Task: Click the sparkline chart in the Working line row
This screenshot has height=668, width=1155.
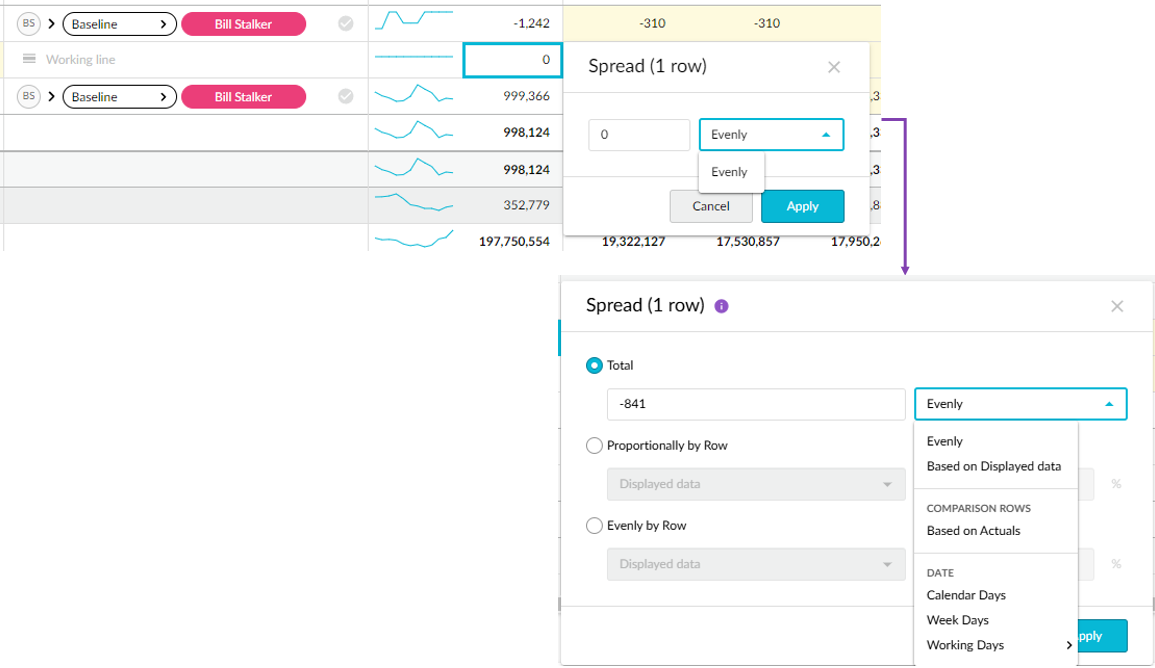Action: click(x=413, y=60)
